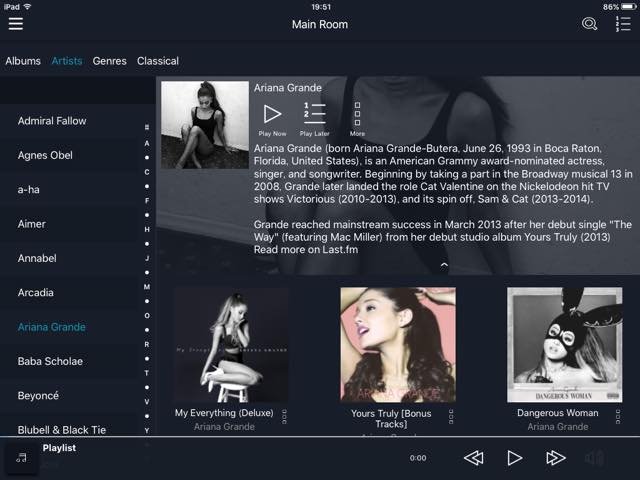Open the Playlist label in player bar
This screenshot has width=640, height=480.
click(59, 448)
